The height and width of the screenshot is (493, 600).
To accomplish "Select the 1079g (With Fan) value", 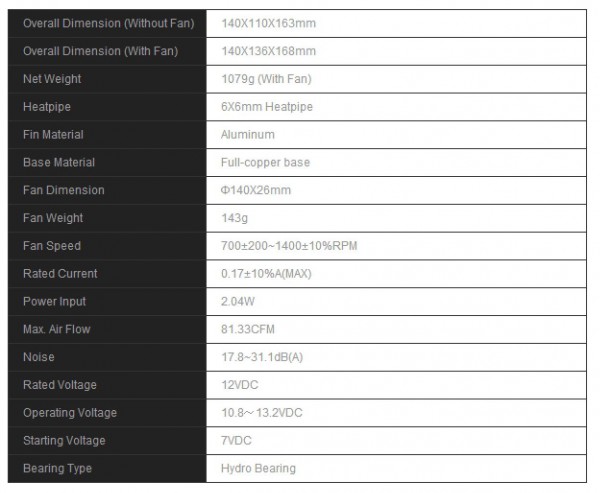I will pyautogui.click(x=266, y=79).
